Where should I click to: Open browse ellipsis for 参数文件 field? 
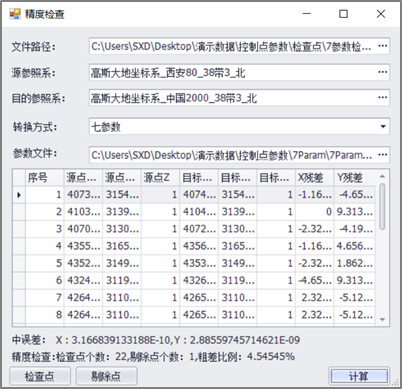point(383,155)
